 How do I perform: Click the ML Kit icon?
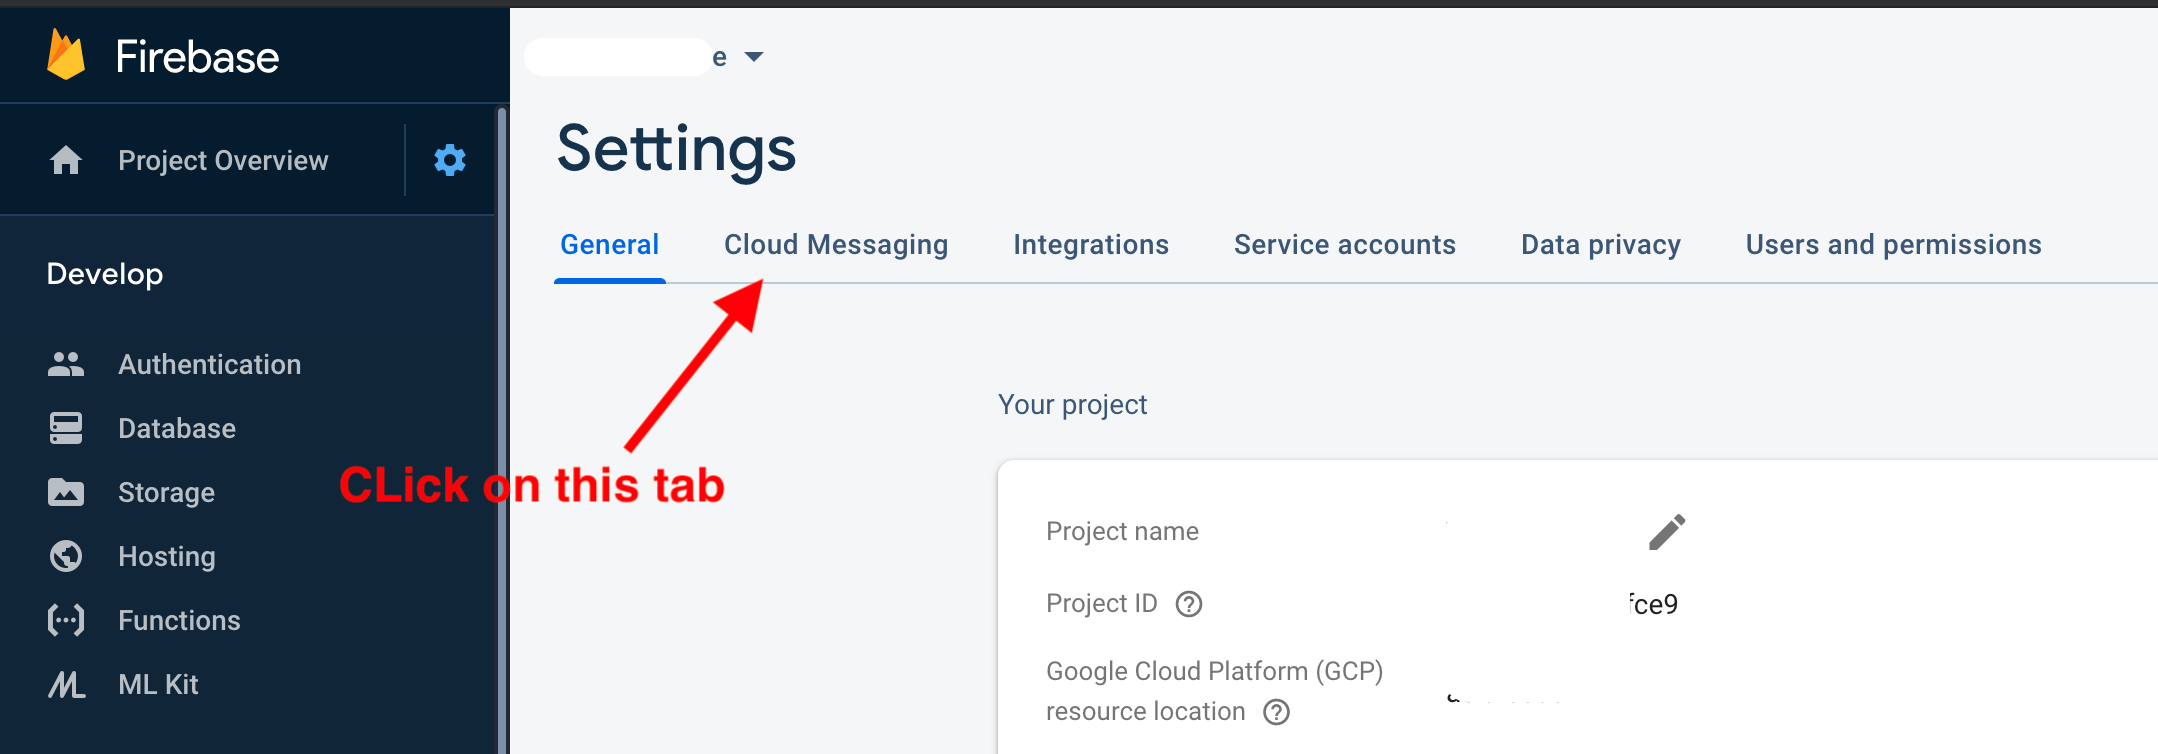point(66,685)
